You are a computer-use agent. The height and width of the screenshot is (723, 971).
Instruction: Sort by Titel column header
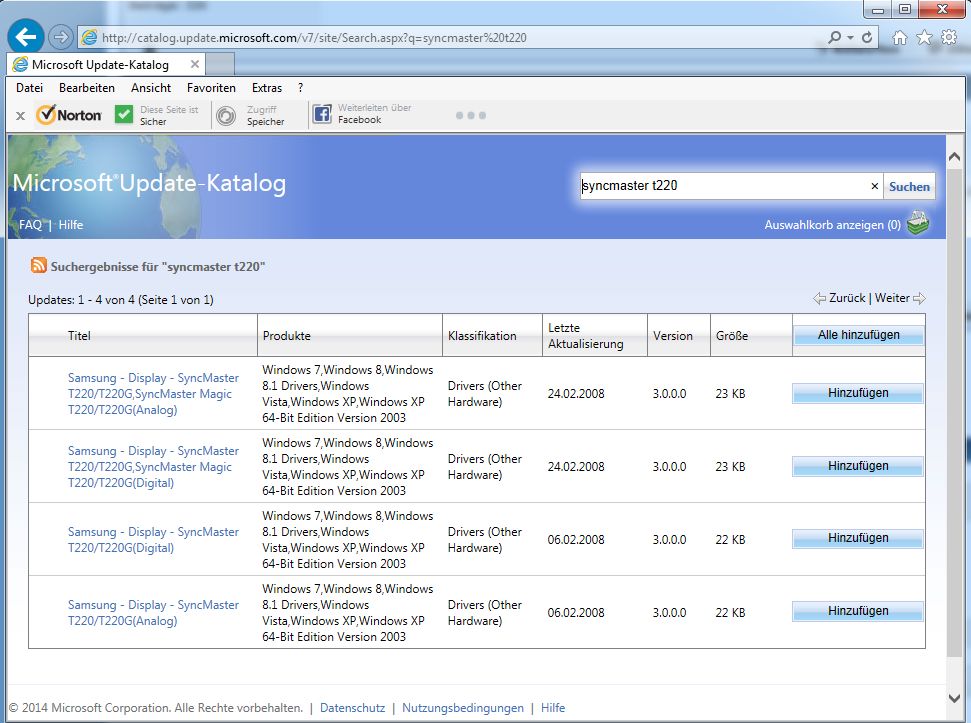(x=79, y=336)
